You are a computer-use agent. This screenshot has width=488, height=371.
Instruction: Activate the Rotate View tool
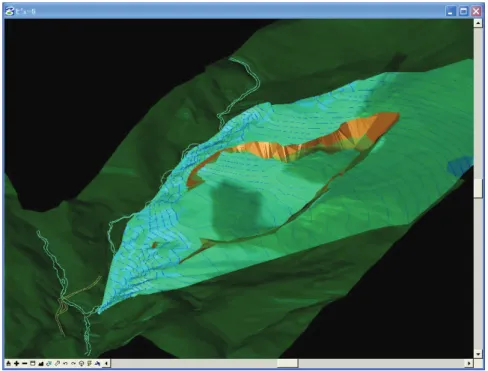[x=49, y=363]
